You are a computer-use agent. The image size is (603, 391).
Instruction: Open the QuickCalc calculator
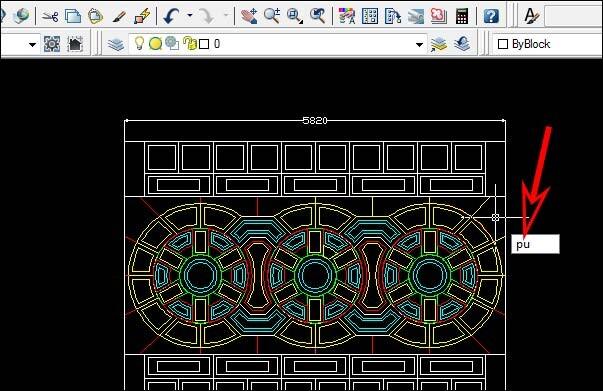click(x=461, y=16)
